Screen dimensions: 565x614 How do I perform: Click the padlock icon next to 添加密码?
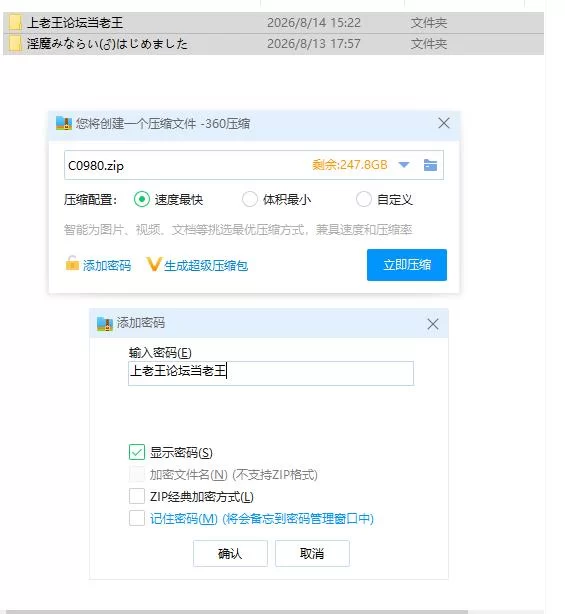[72, 263]
